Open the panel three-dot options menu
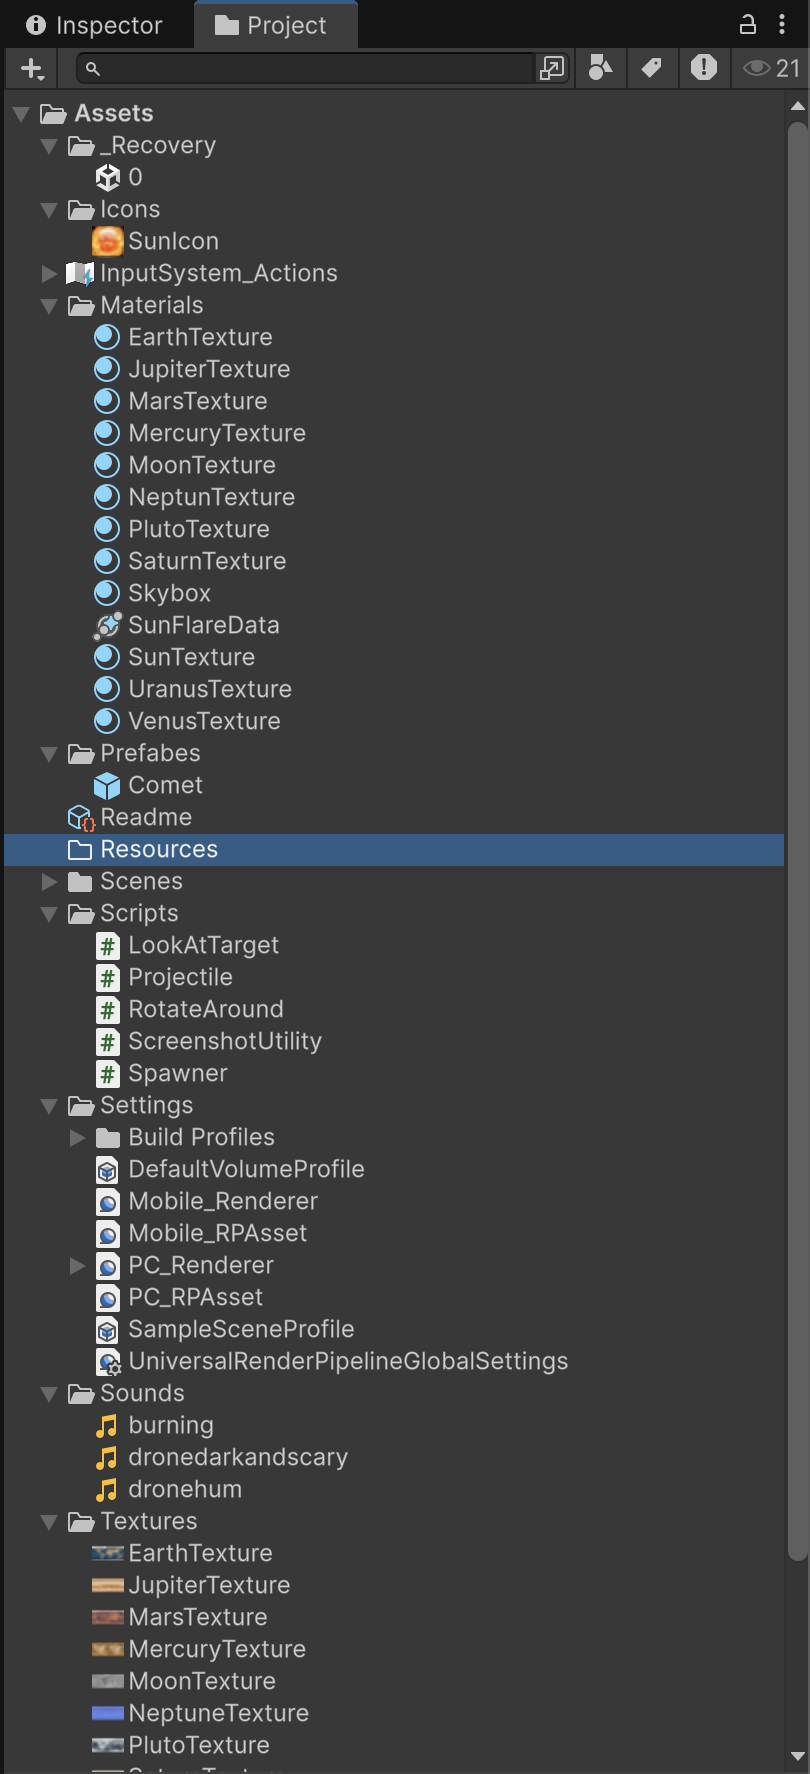810x1774 pixels. pyautogui.click(x=782, y=25)
